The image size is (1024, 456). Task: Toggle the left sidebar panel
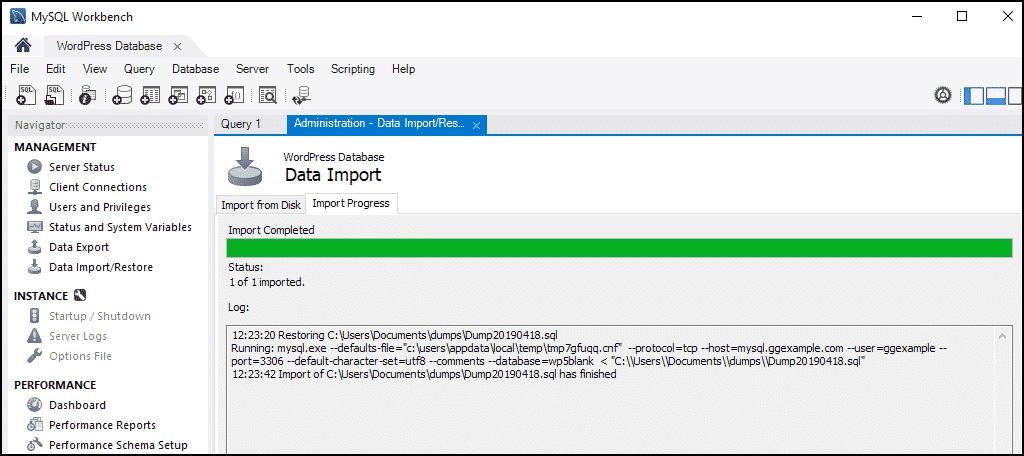point(974,95)
